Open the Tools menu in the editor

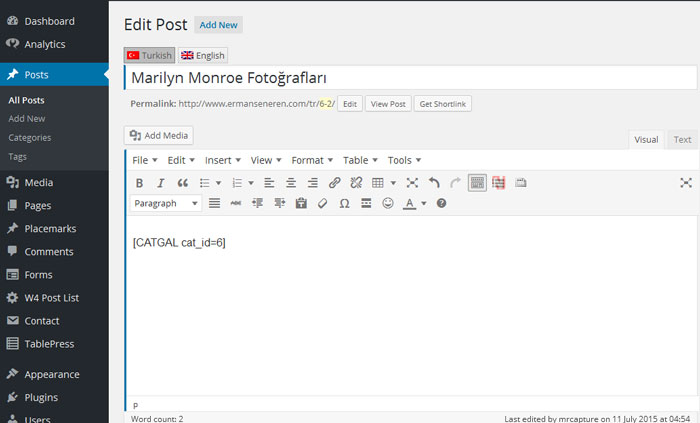[x=404, y=160]
